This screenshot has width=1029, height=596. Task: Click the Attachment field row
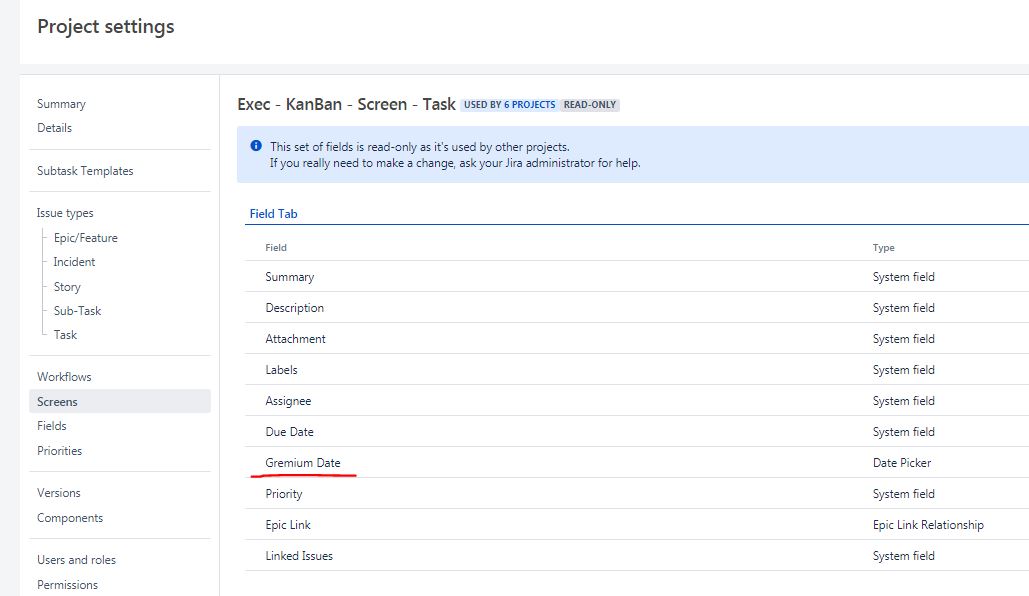(x=637, y=339)
